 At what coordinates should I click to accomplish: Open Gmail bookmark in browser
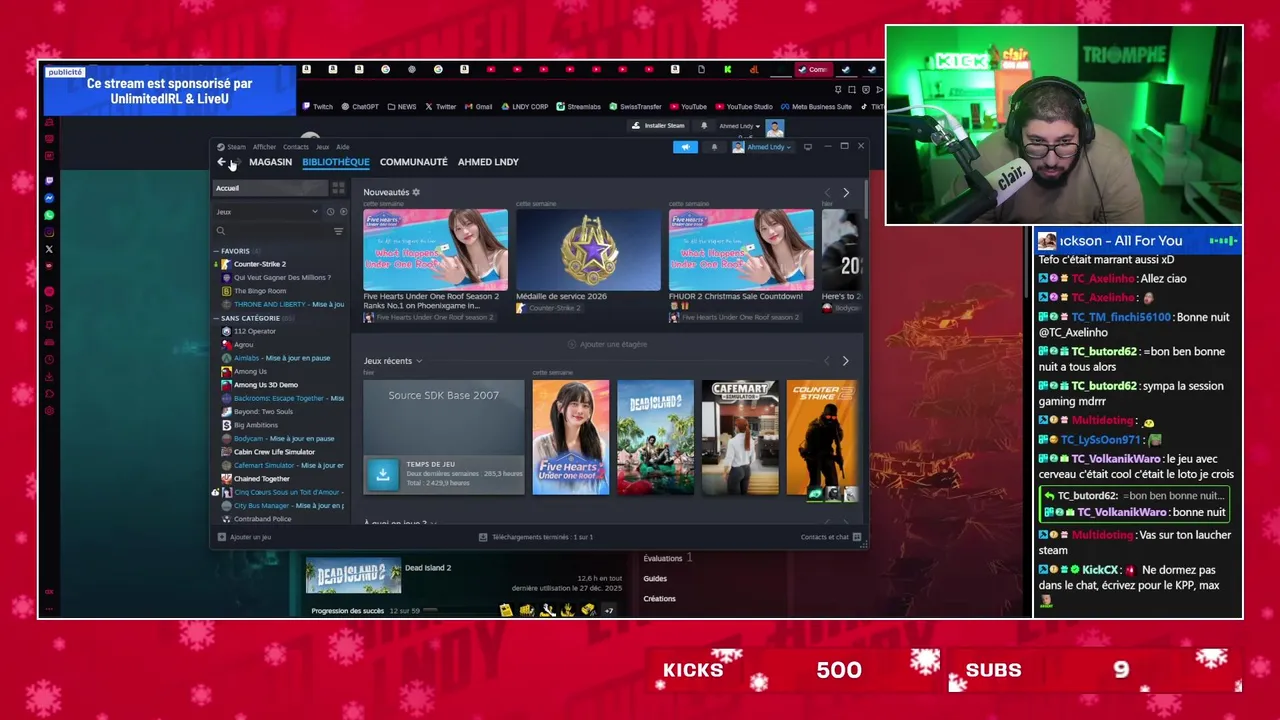coord(478,107)
